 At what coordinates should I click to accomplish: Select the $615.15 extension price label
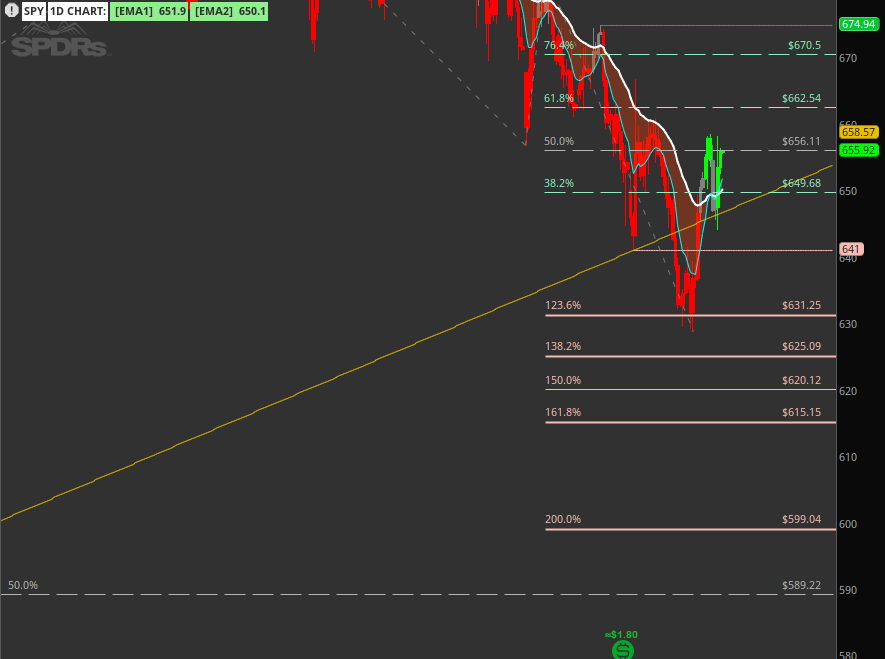[x=801, y=412]
